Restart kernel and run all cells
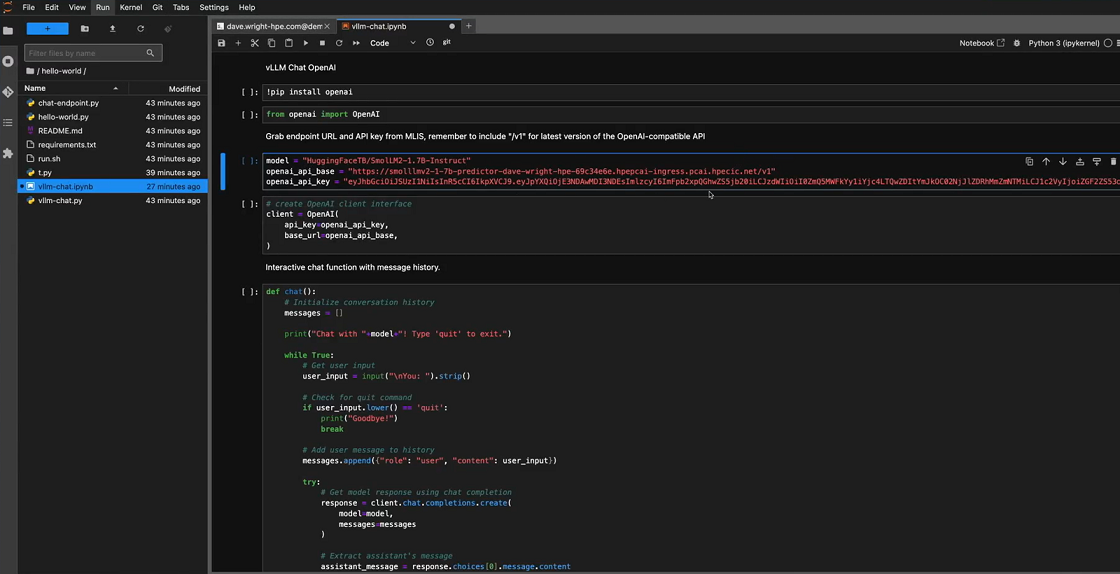1120x574 pixels. pos(356,43)
